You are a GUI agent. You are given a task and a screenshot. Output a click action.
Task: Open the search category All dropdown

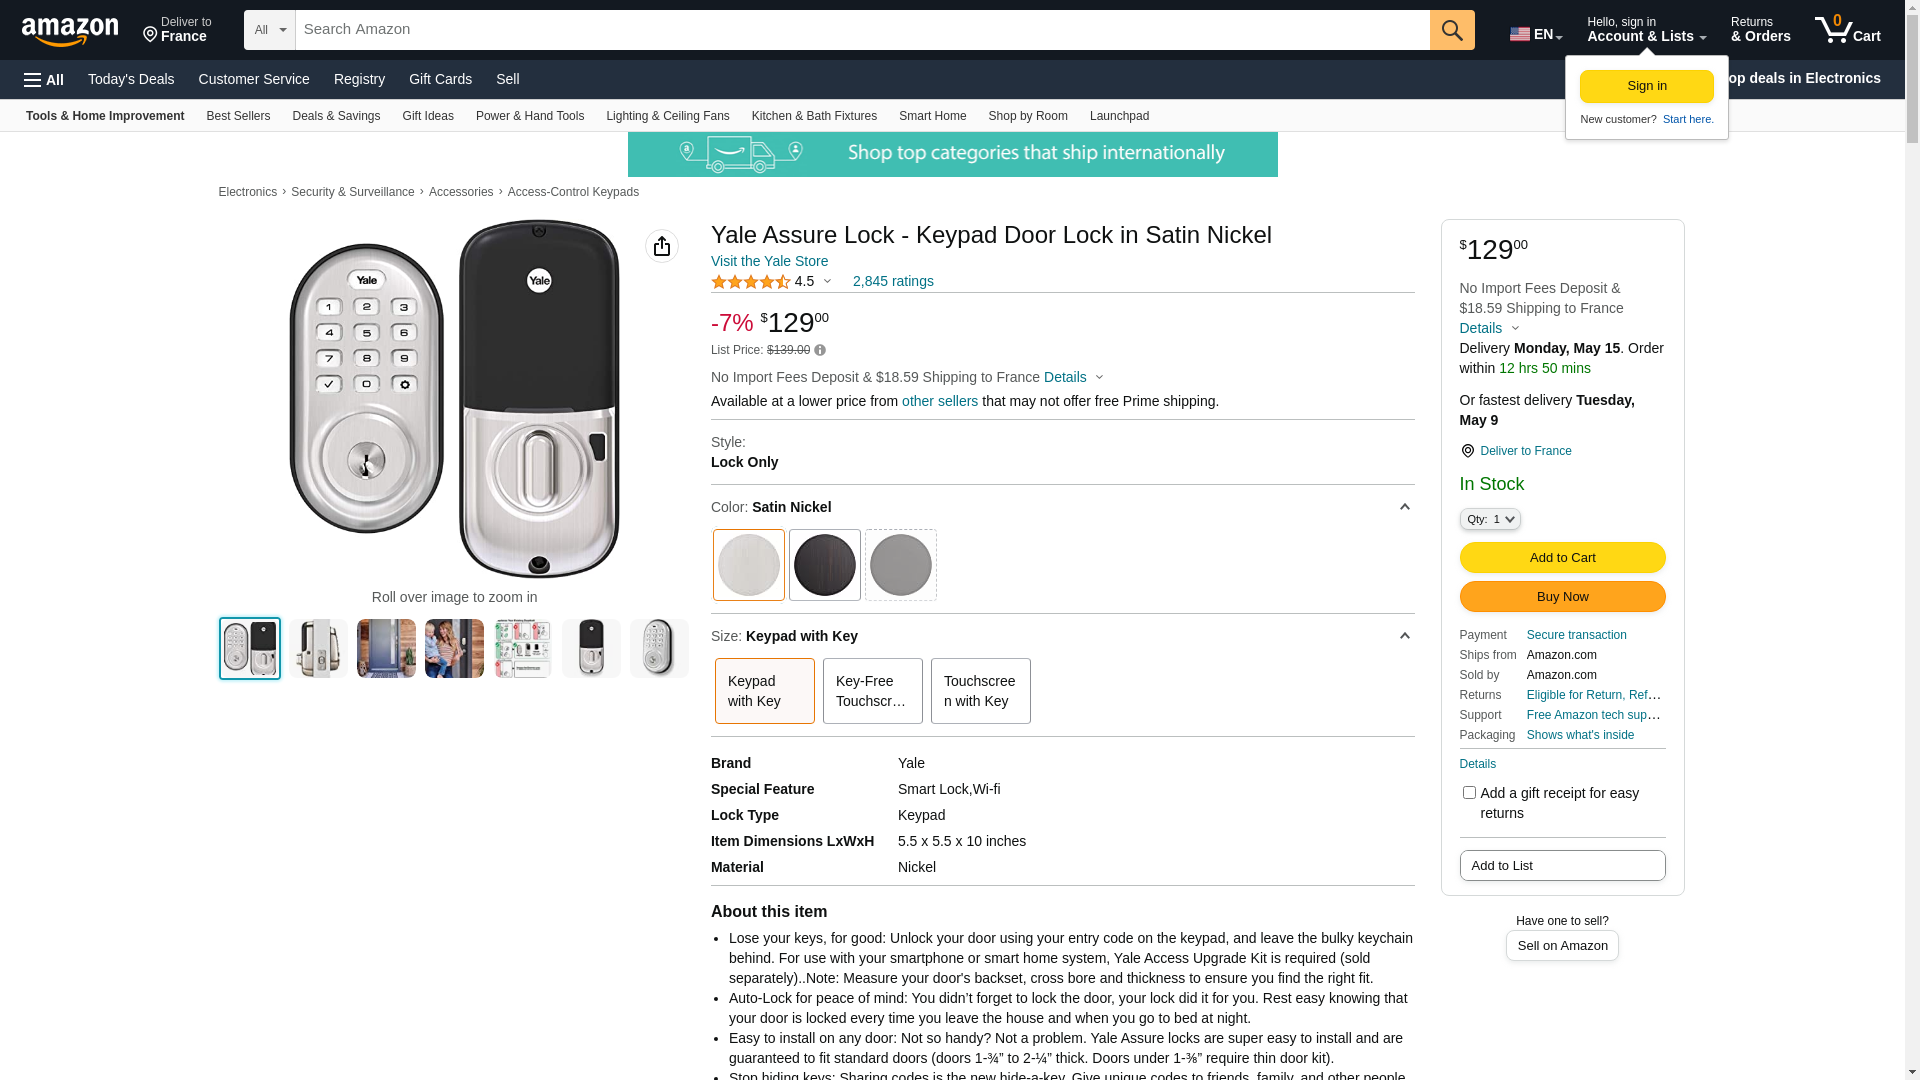click(x=269, y=30)
